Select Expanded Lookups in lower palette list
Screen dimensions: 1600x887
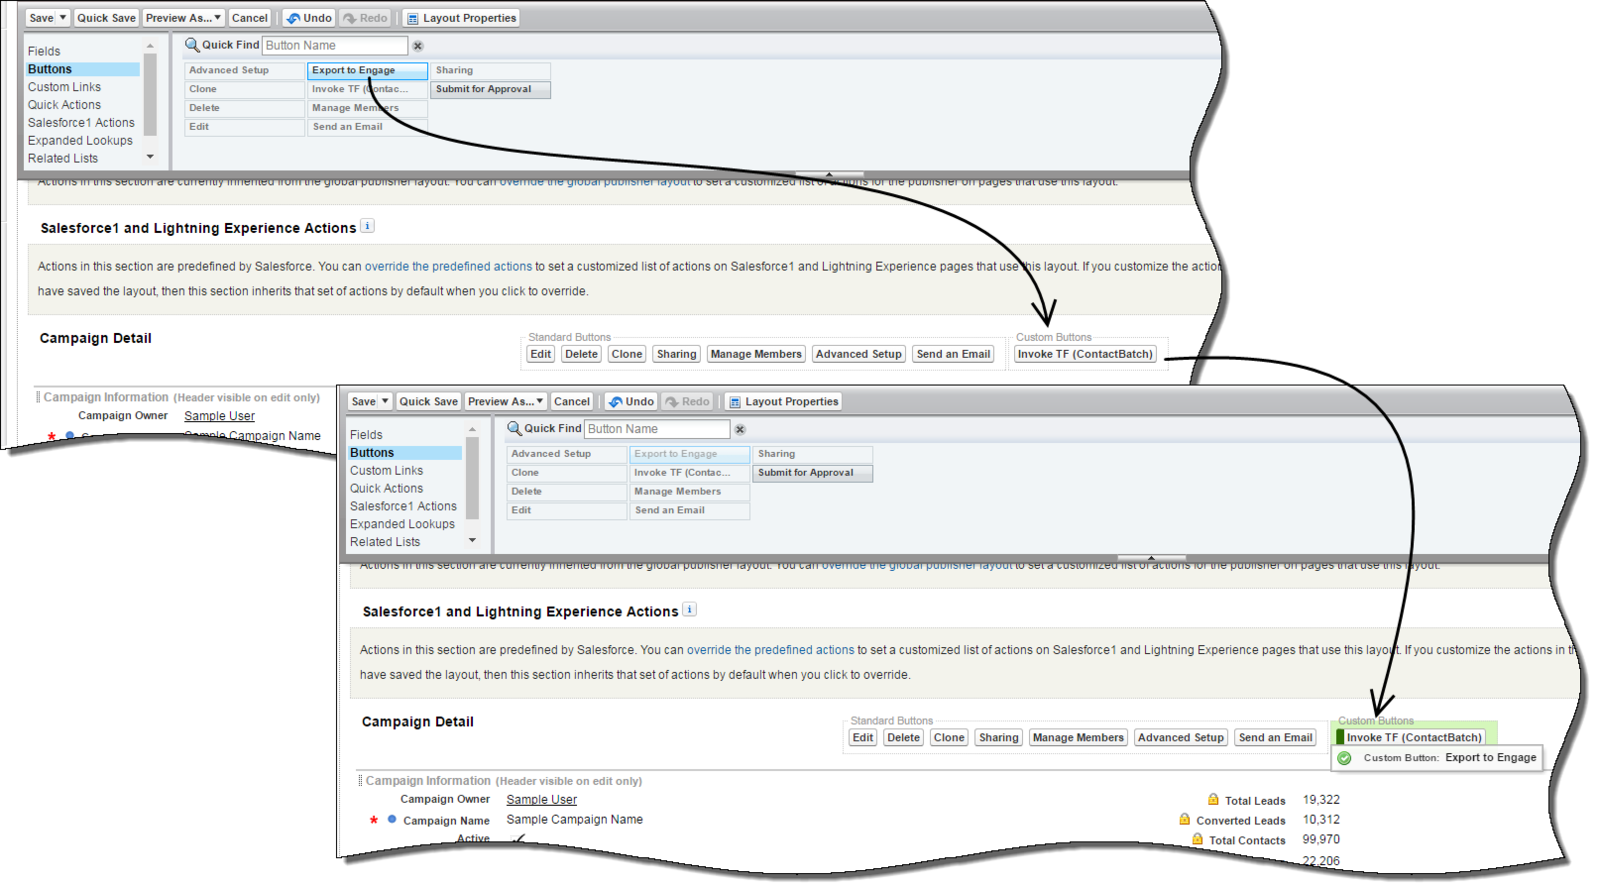(402, 524)
